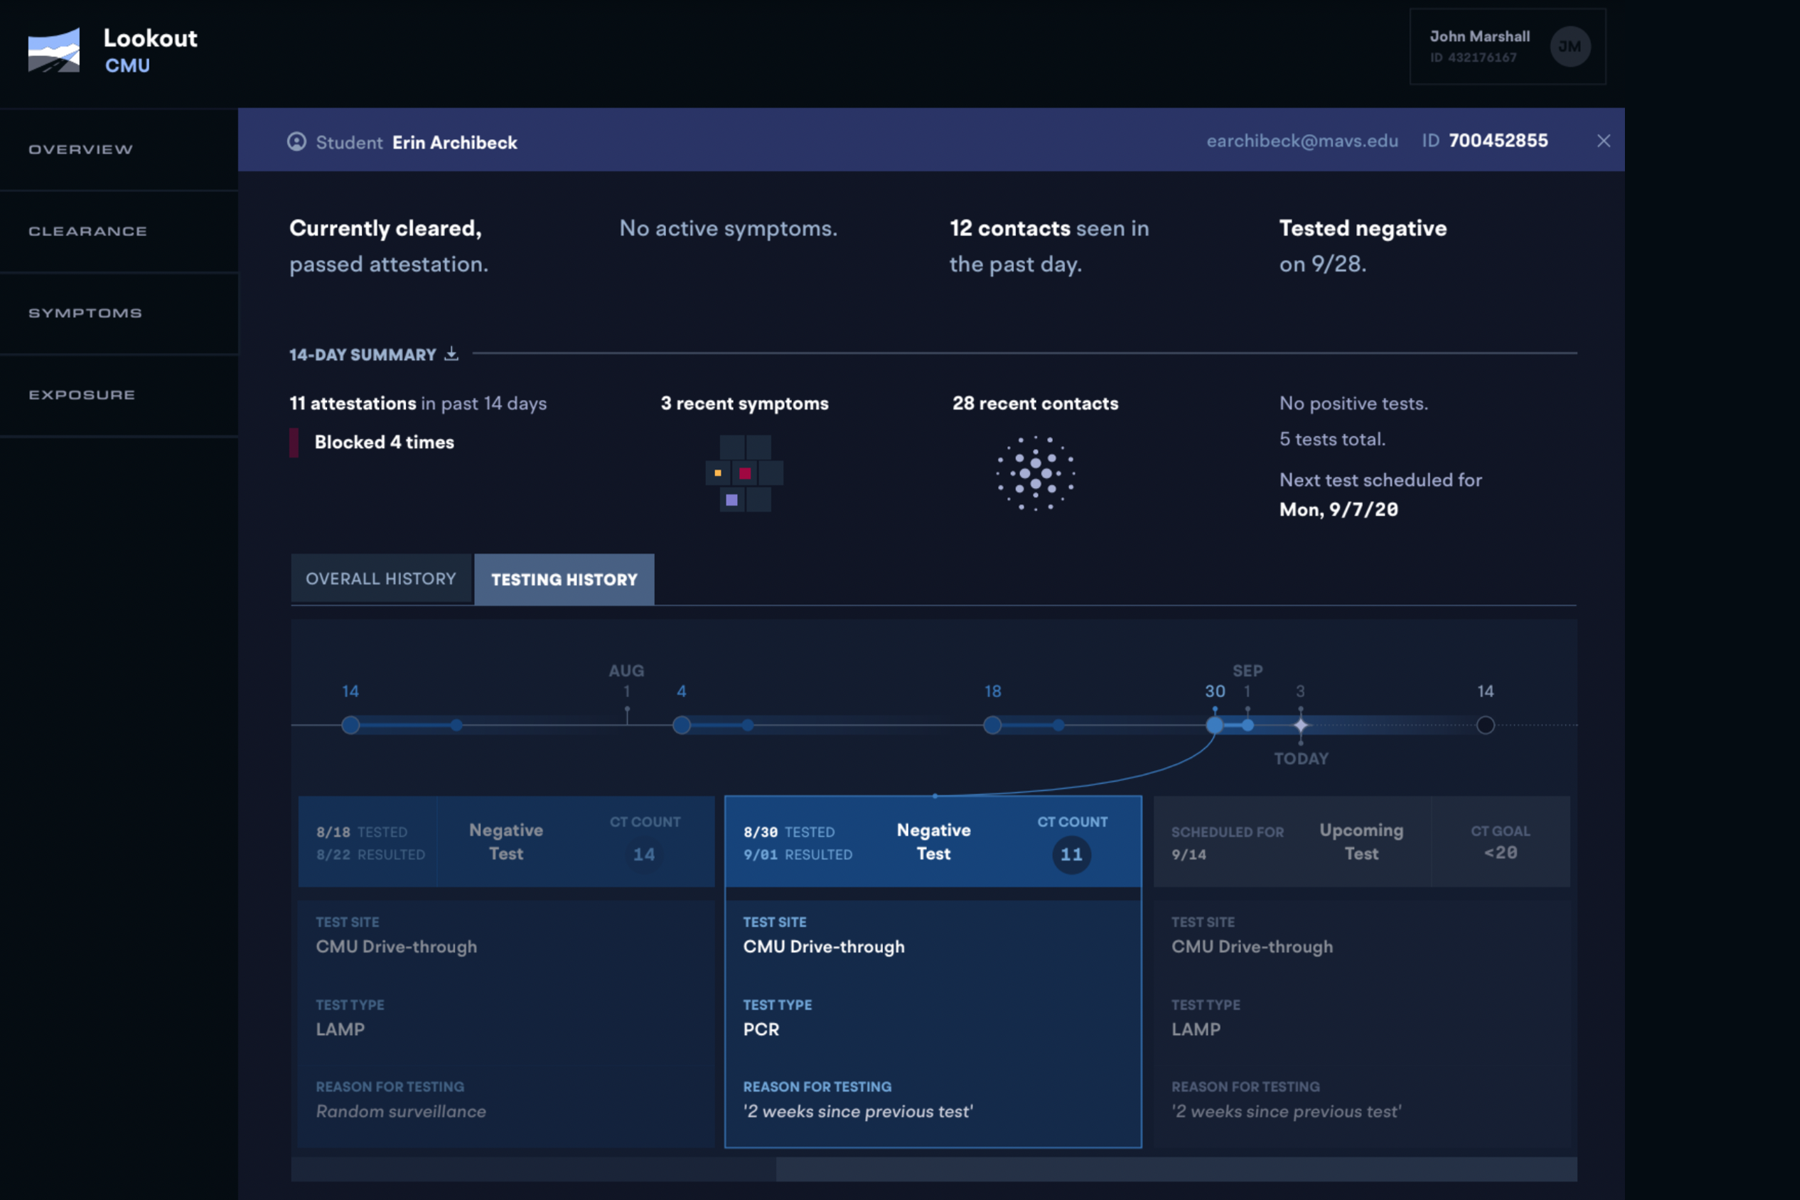Screen dimensions: 1800x1200
Task: Select the Aug 30 timeline marker
Action: 1214,725
